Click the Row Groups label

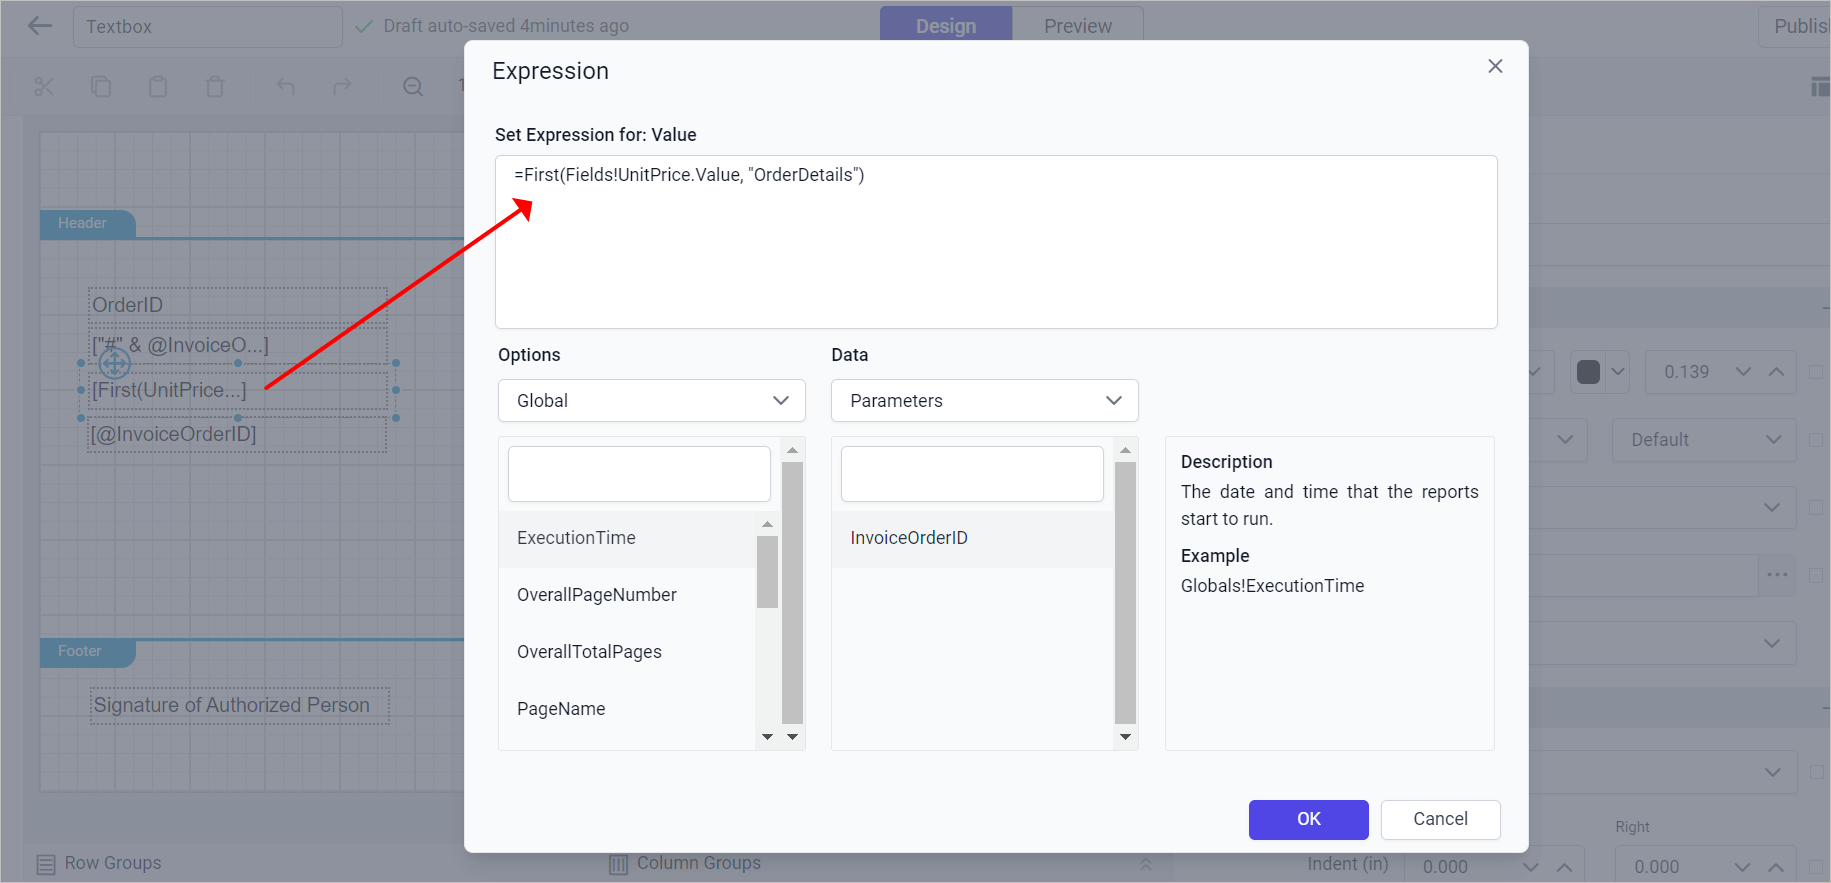pyautogui.click(x=113, y=863)
